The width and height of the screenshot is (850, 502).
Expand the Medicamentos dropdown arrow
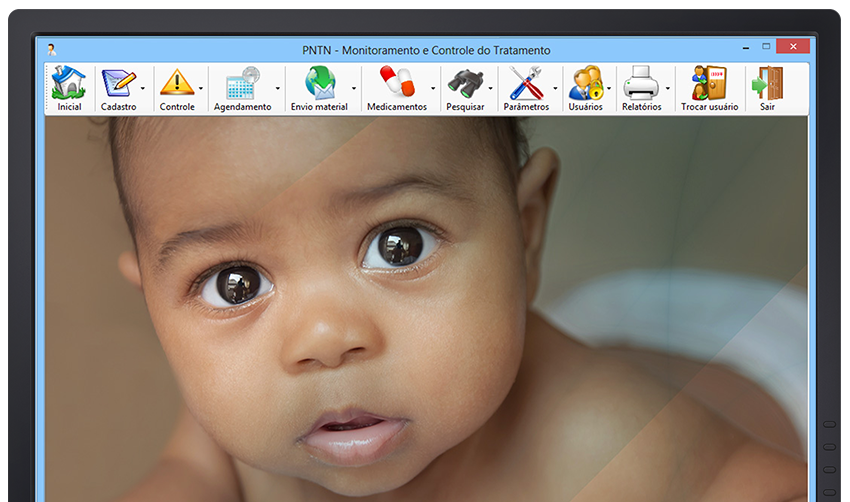coord(433,89)
